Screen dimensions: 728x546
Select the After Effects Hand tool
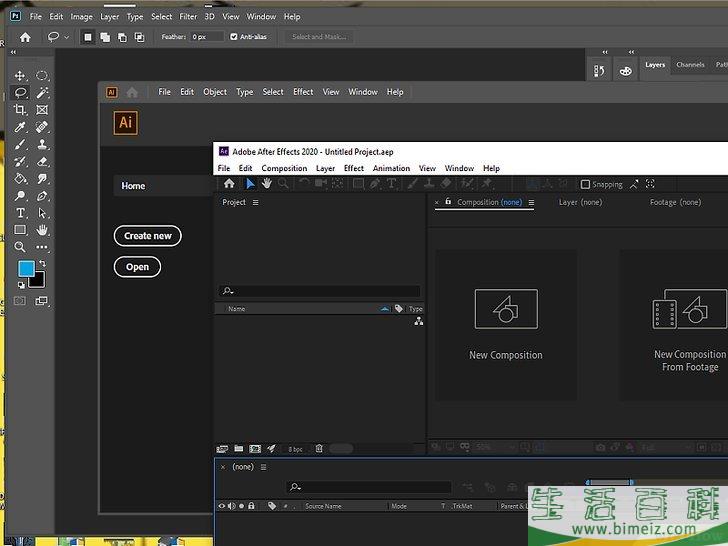266,184
